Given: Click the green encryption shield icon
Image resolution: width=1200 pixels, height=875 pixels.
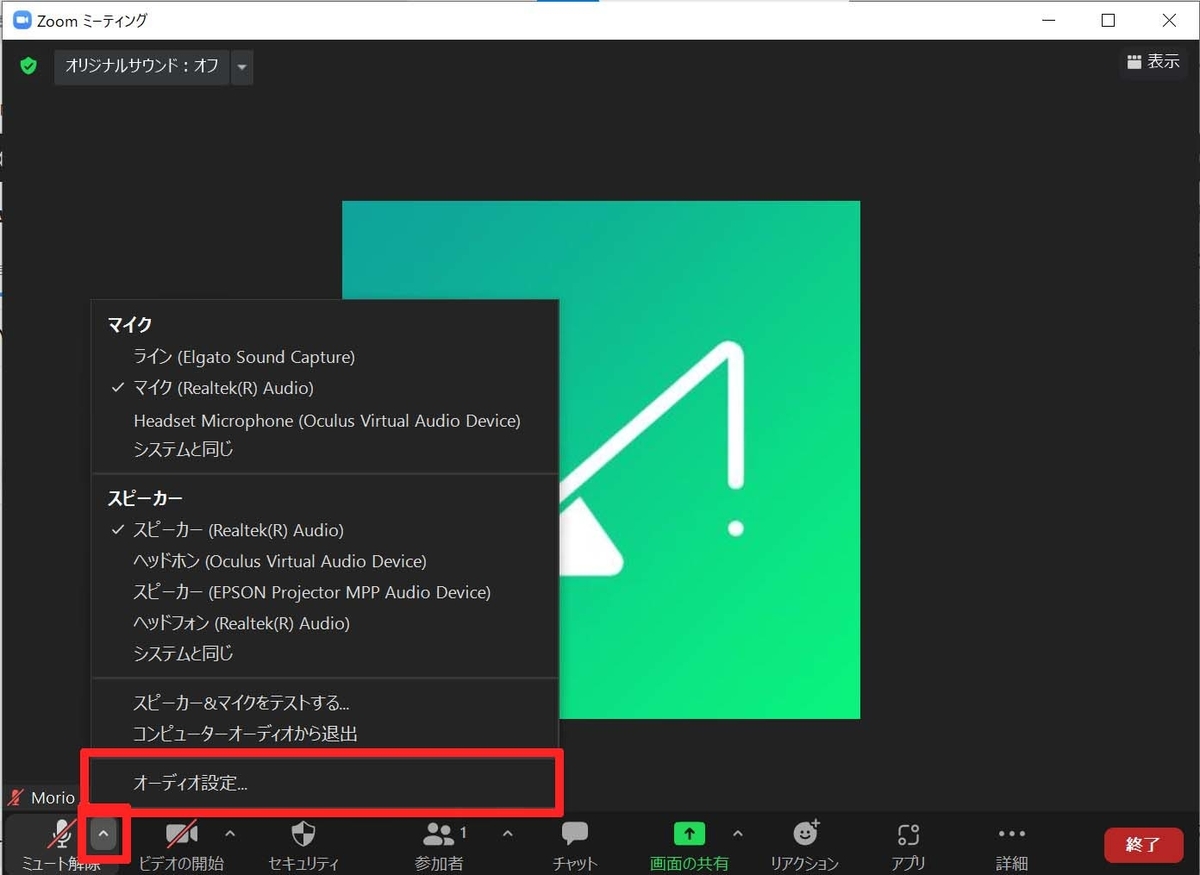Looking at the screenshot, I should tap(28, 66).
